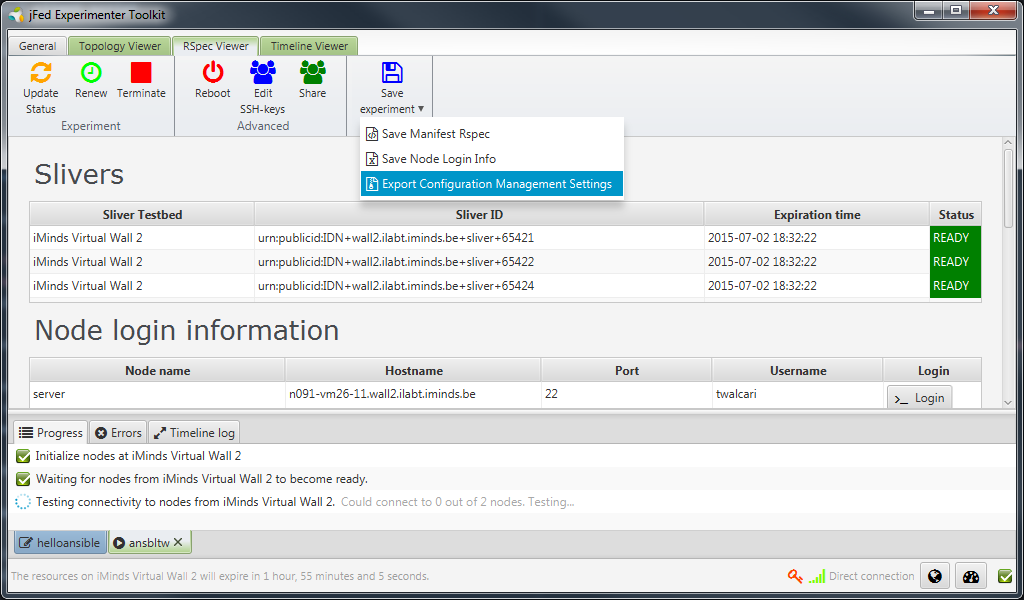Viewport: 1024px width, 600px height.
Task: Switch to the RSpec Viewer tab
Action: (x=216, y=46)
